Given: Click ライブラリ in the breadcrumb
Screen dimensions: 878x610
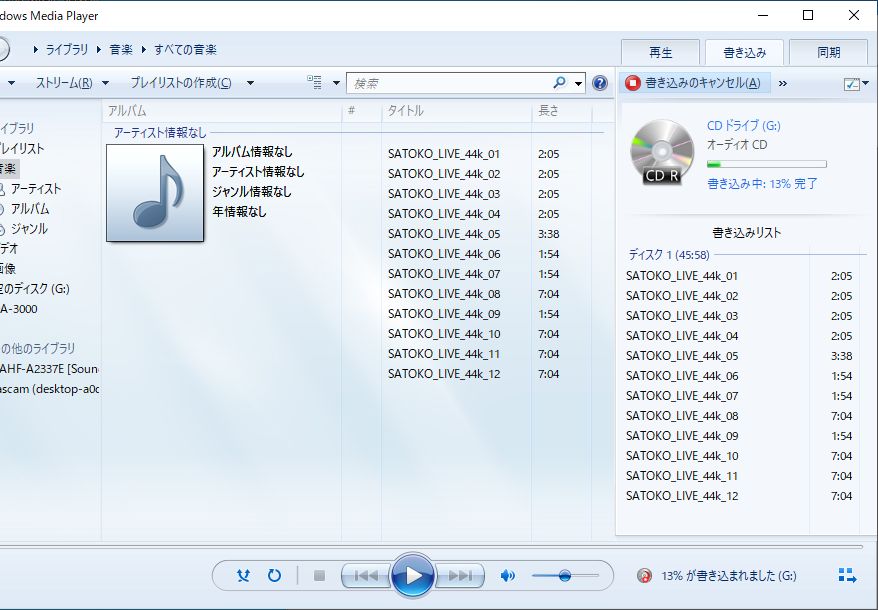Looking at the screenshot, I should click(x=67, y=49).
